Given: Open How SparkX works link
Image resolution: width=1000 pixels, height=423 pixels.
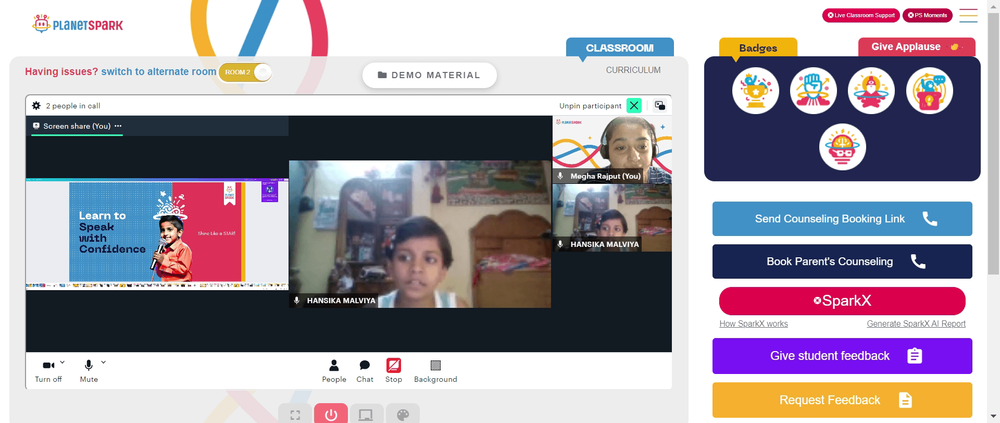Looking at the screenshot, I should pos(753,324).
